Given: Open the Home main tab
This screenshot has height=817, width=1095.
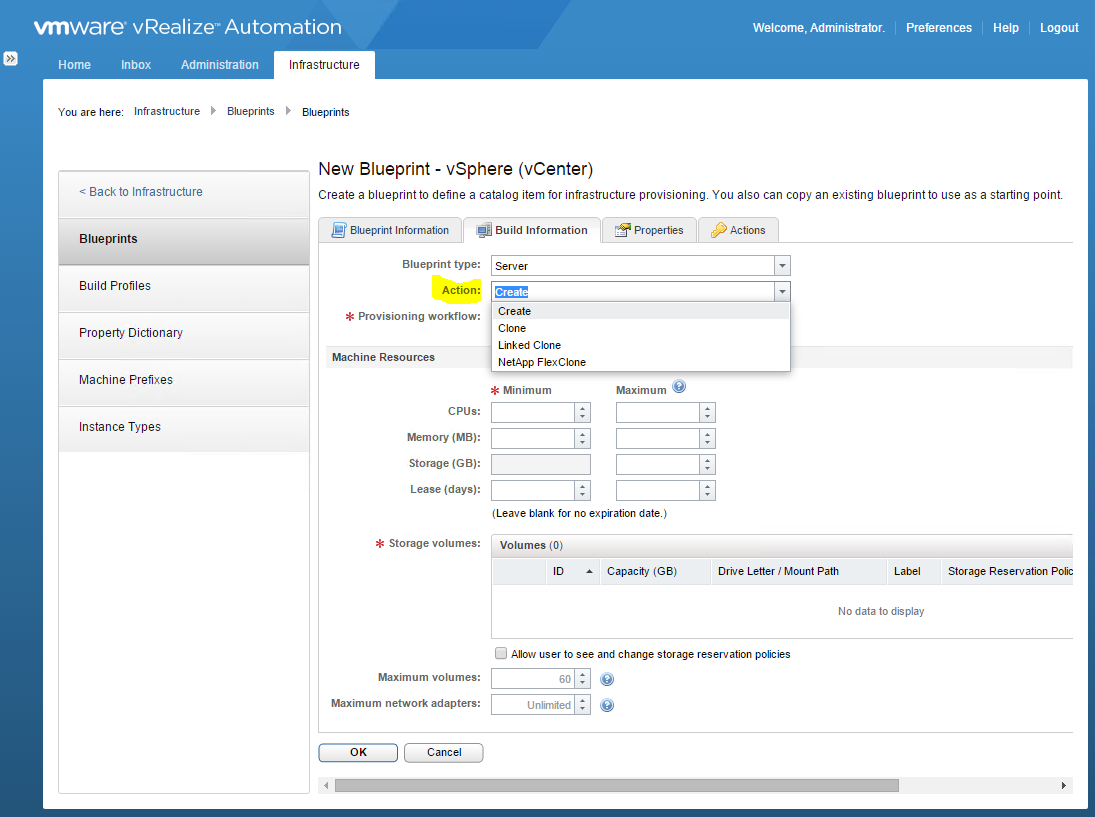Looking at the screenshot, I should pyautogui.click(x=74, y=64).
